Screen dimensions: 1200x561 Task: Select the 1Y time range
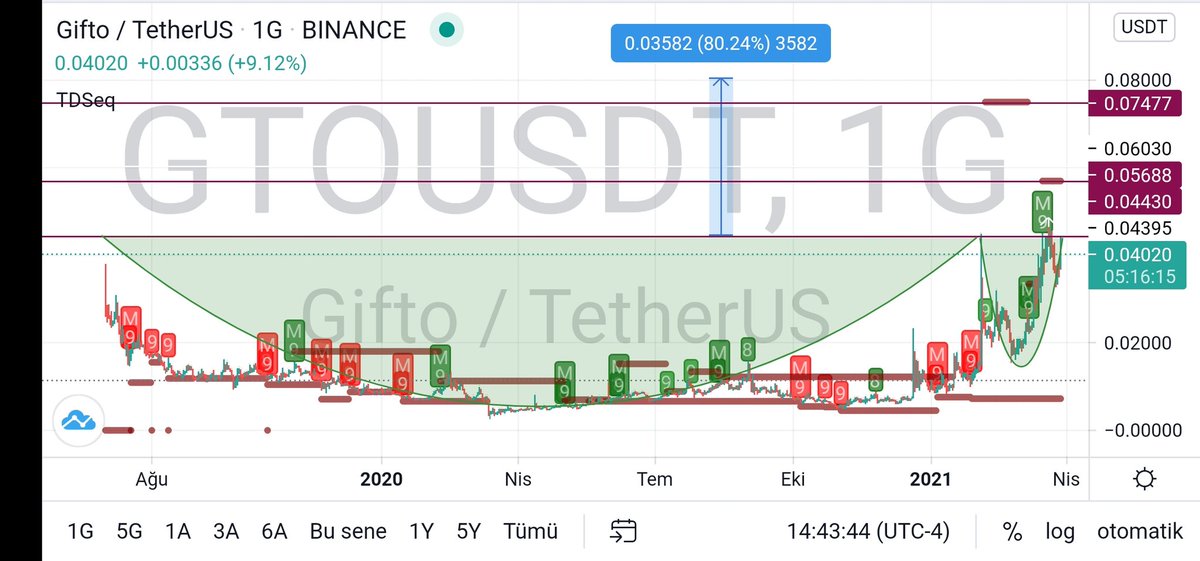pyautogui.click(x=421, y=531)
